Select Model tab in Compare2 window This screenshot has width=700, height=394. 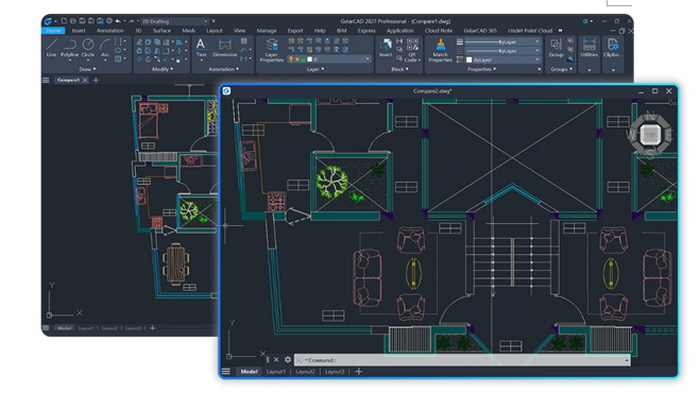249,371
